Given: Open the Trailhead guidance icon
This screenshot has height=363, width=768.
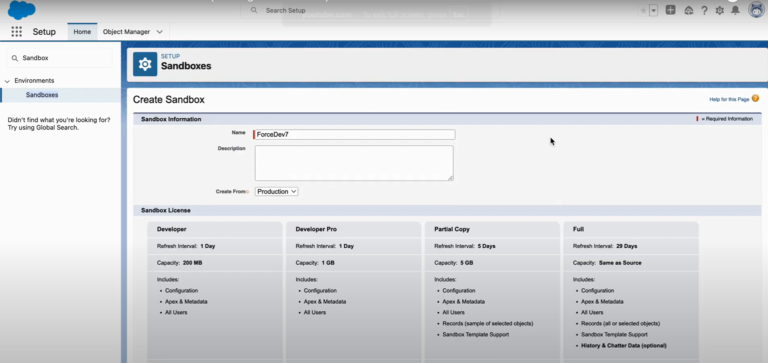Looking at the screenshot, I should coord(689,10).
